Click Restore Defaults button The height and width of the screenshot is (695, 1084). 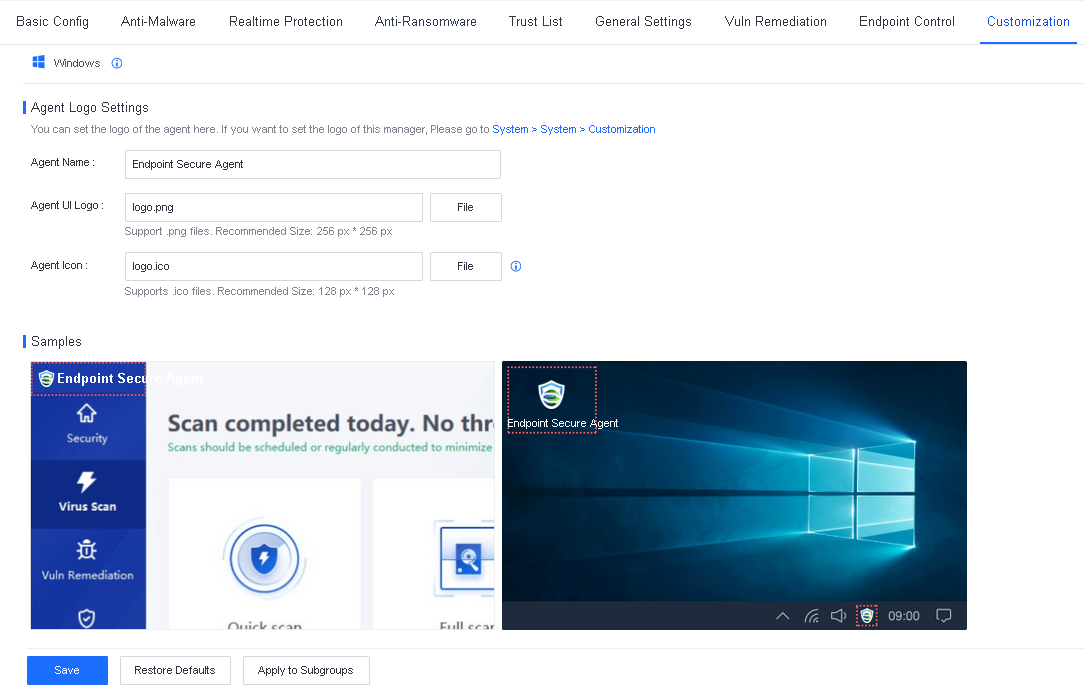[175, 670]
